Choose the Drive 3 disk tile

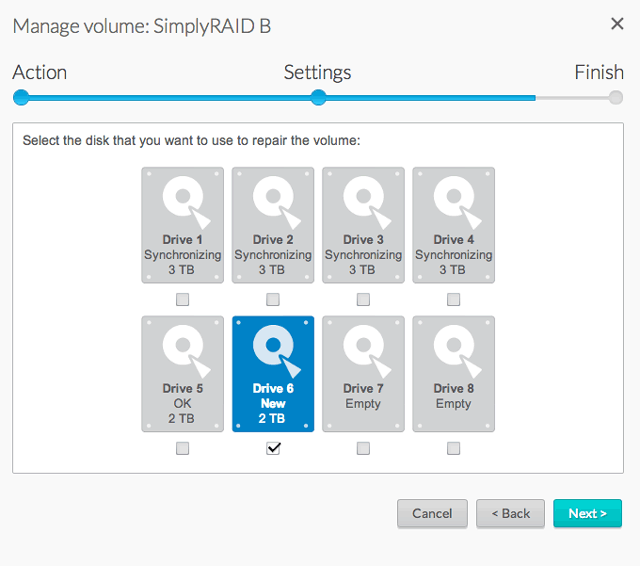pos(363,224)
